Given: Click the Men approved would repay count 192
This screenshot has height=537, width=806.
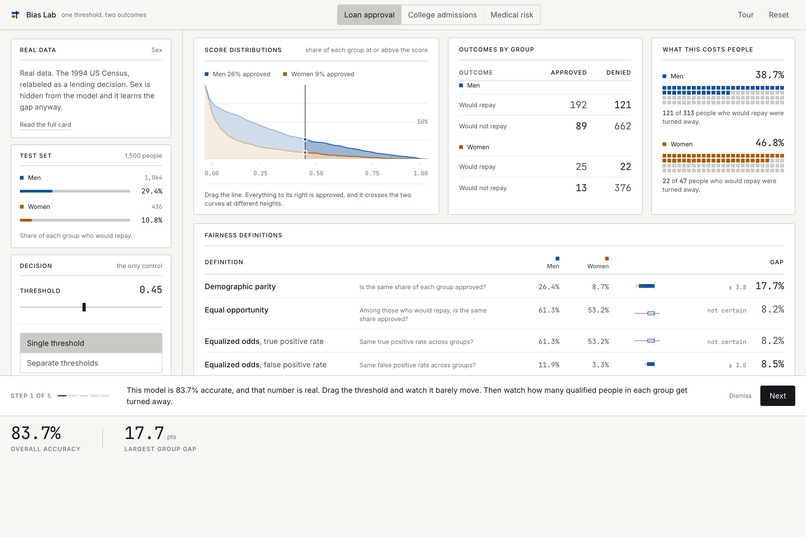Looking at the screenshot, I should (578, 105).
